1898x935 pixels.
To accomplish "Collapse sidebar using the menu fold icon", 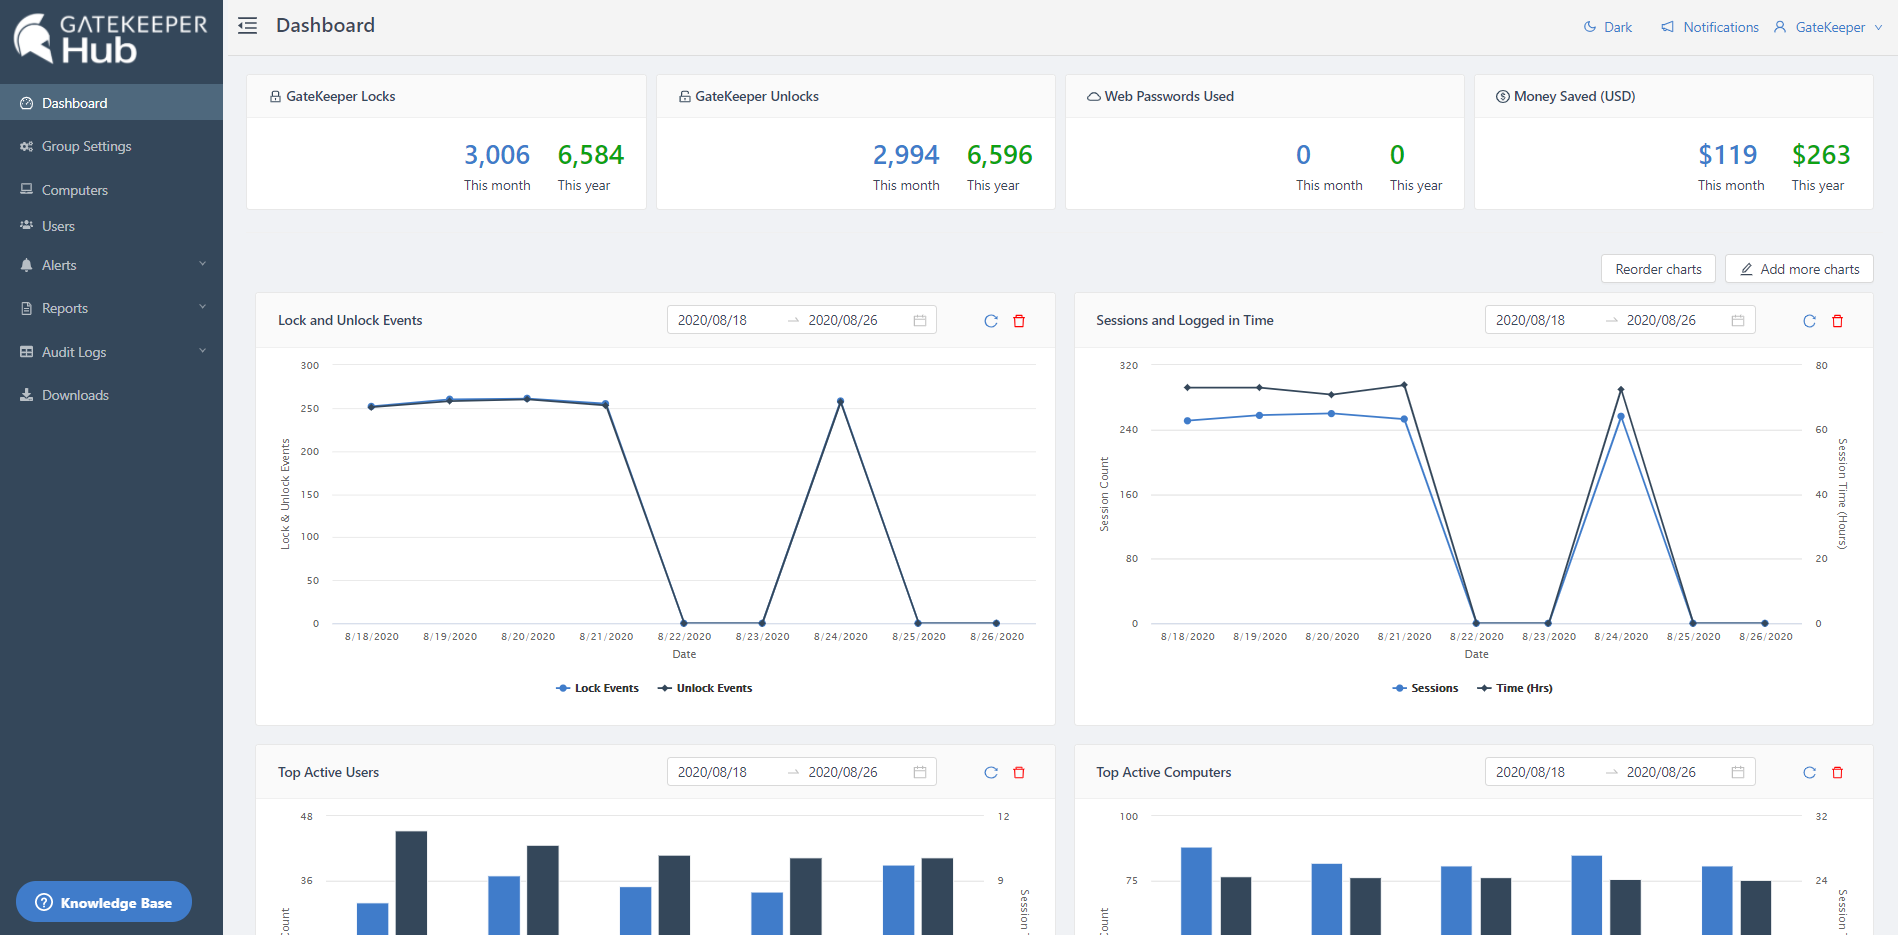I will point(247,26).
